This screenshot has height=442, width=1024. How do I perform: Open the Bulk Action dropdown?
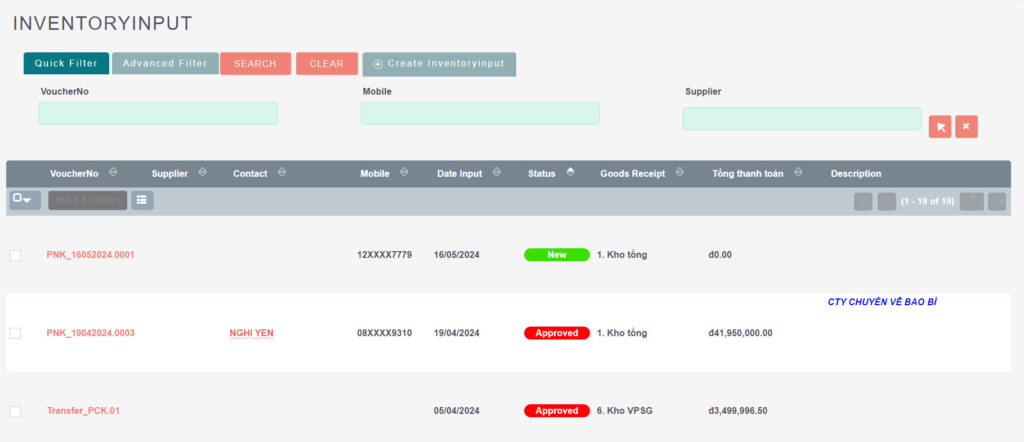[x=88, y=200]
